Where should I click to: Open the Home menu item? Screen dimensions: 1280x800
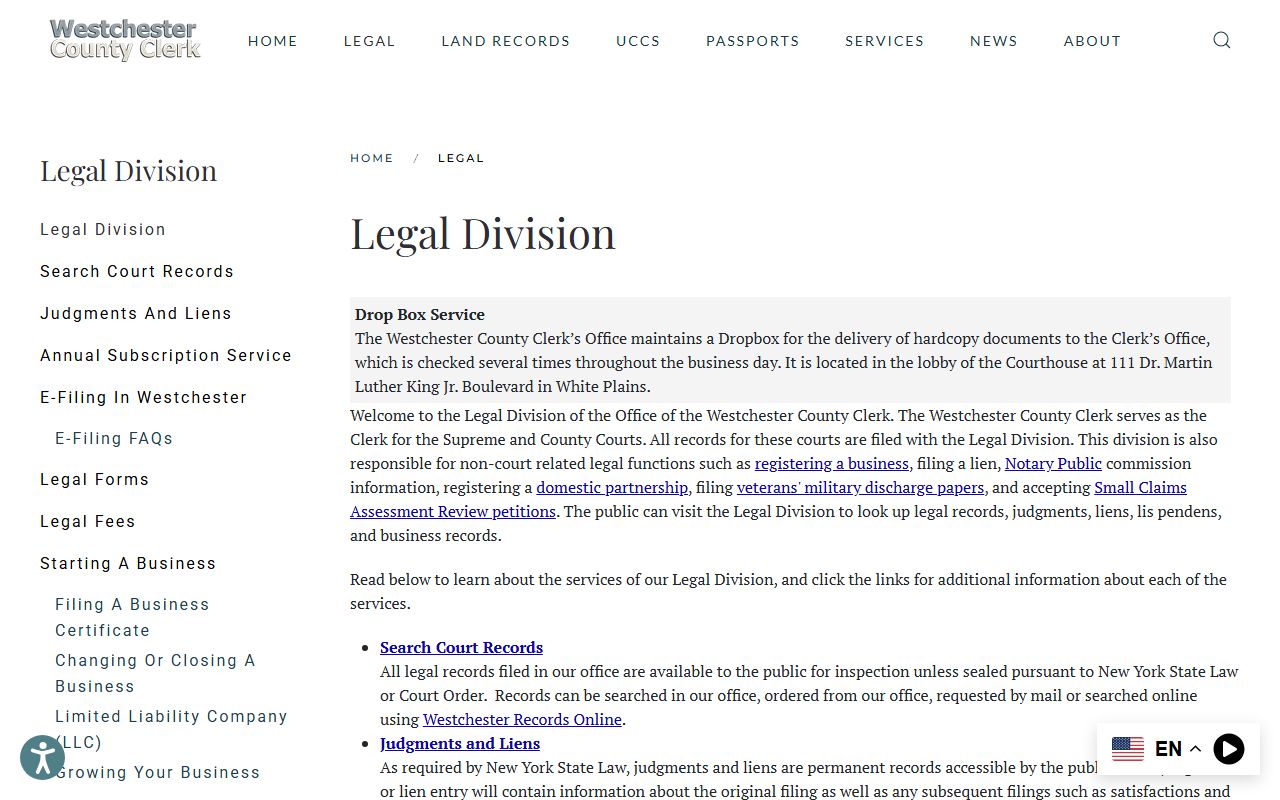[273, 41]
